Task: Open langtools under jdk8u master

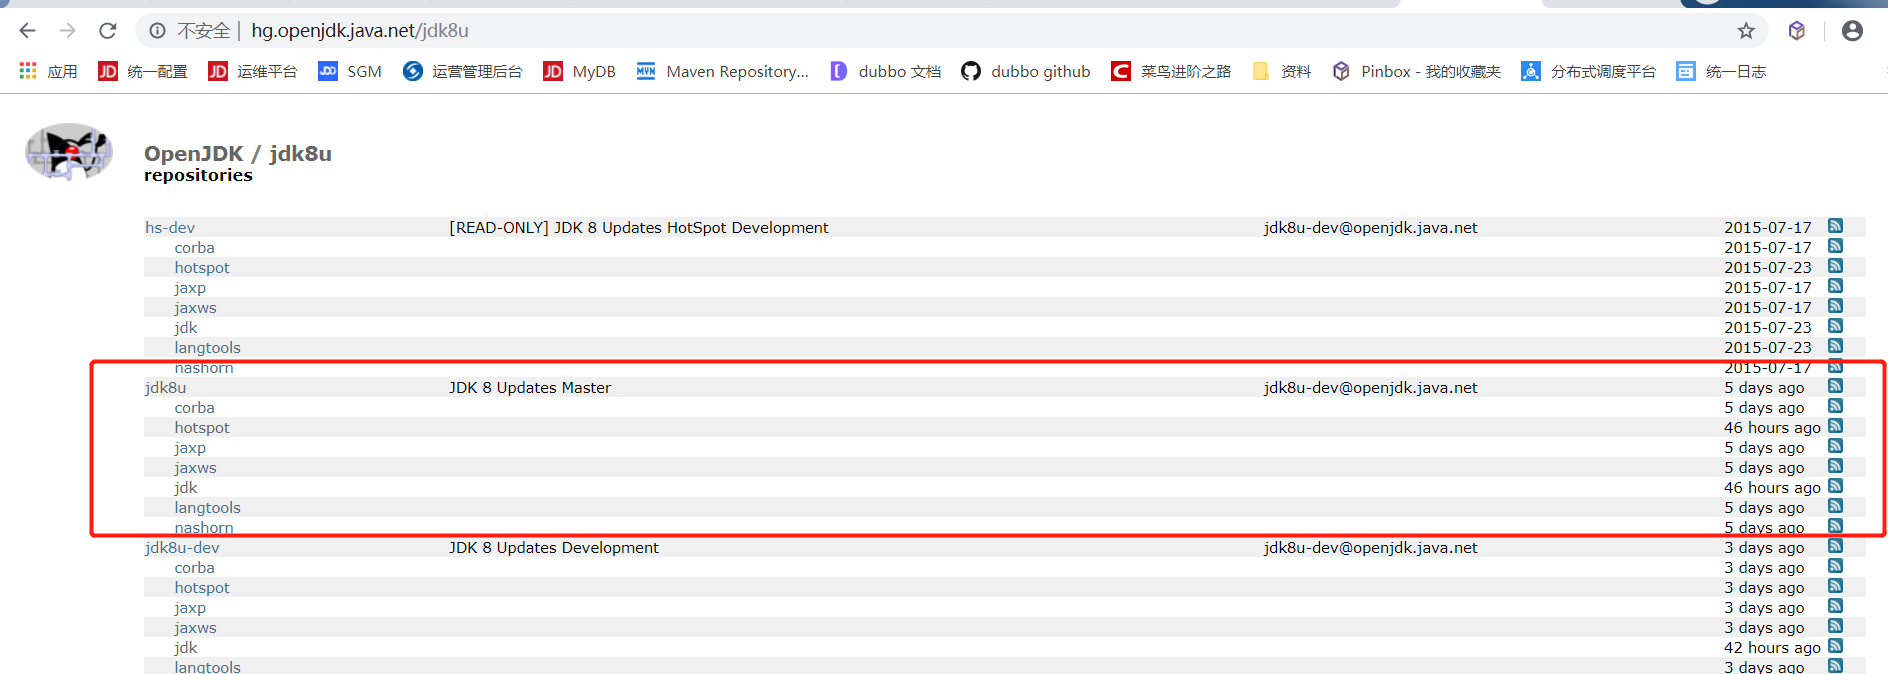Action: click(207, 508)
